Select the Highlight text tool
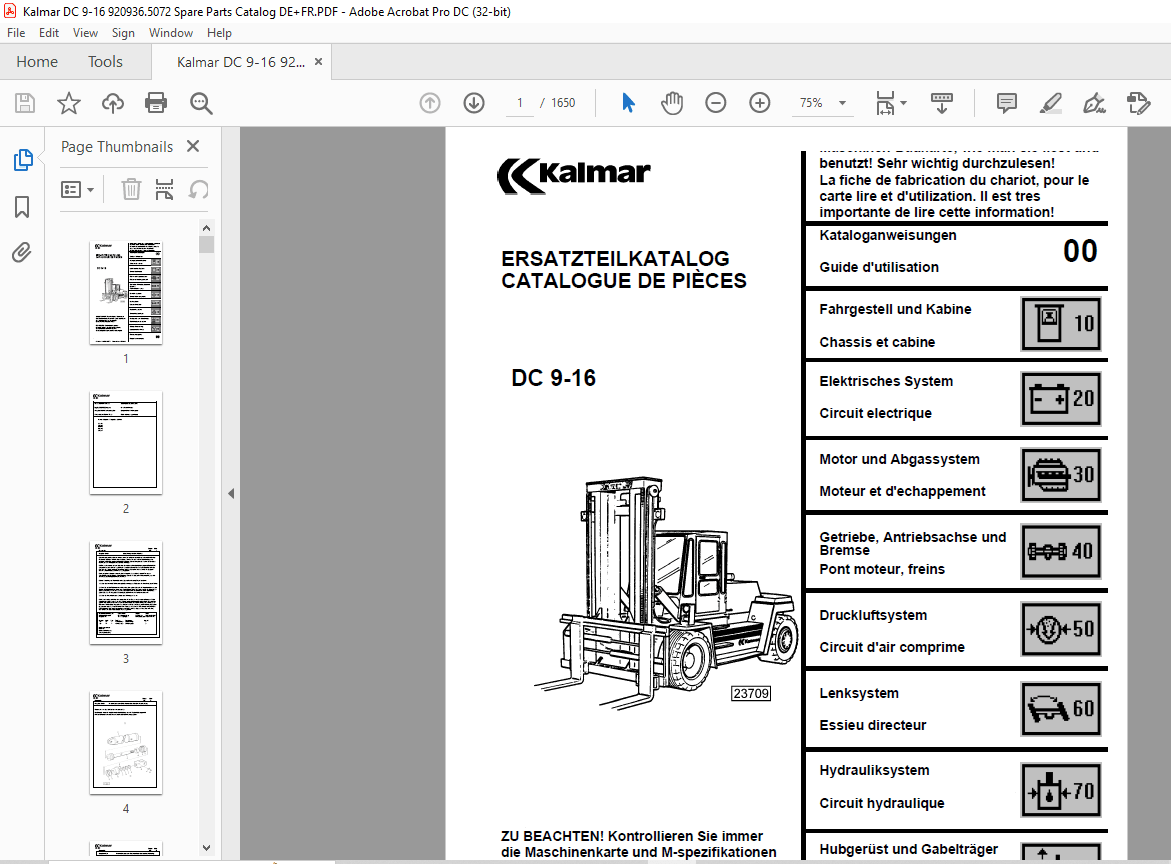This screenshot has width=1171, height=864. point(1050,102)
